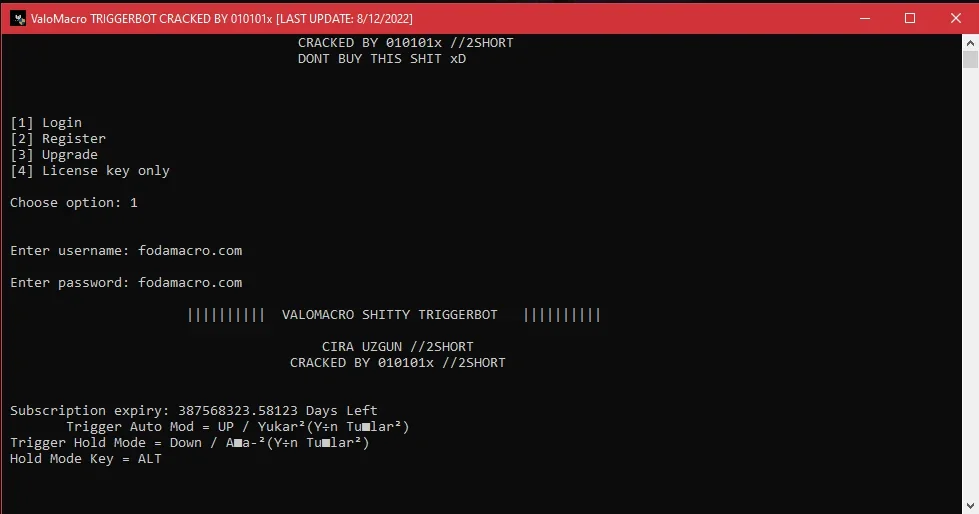The width and height of the screenshot is (979, 514).
Task: Maximize the ValoMacro console window
Action: coord(910,19)
